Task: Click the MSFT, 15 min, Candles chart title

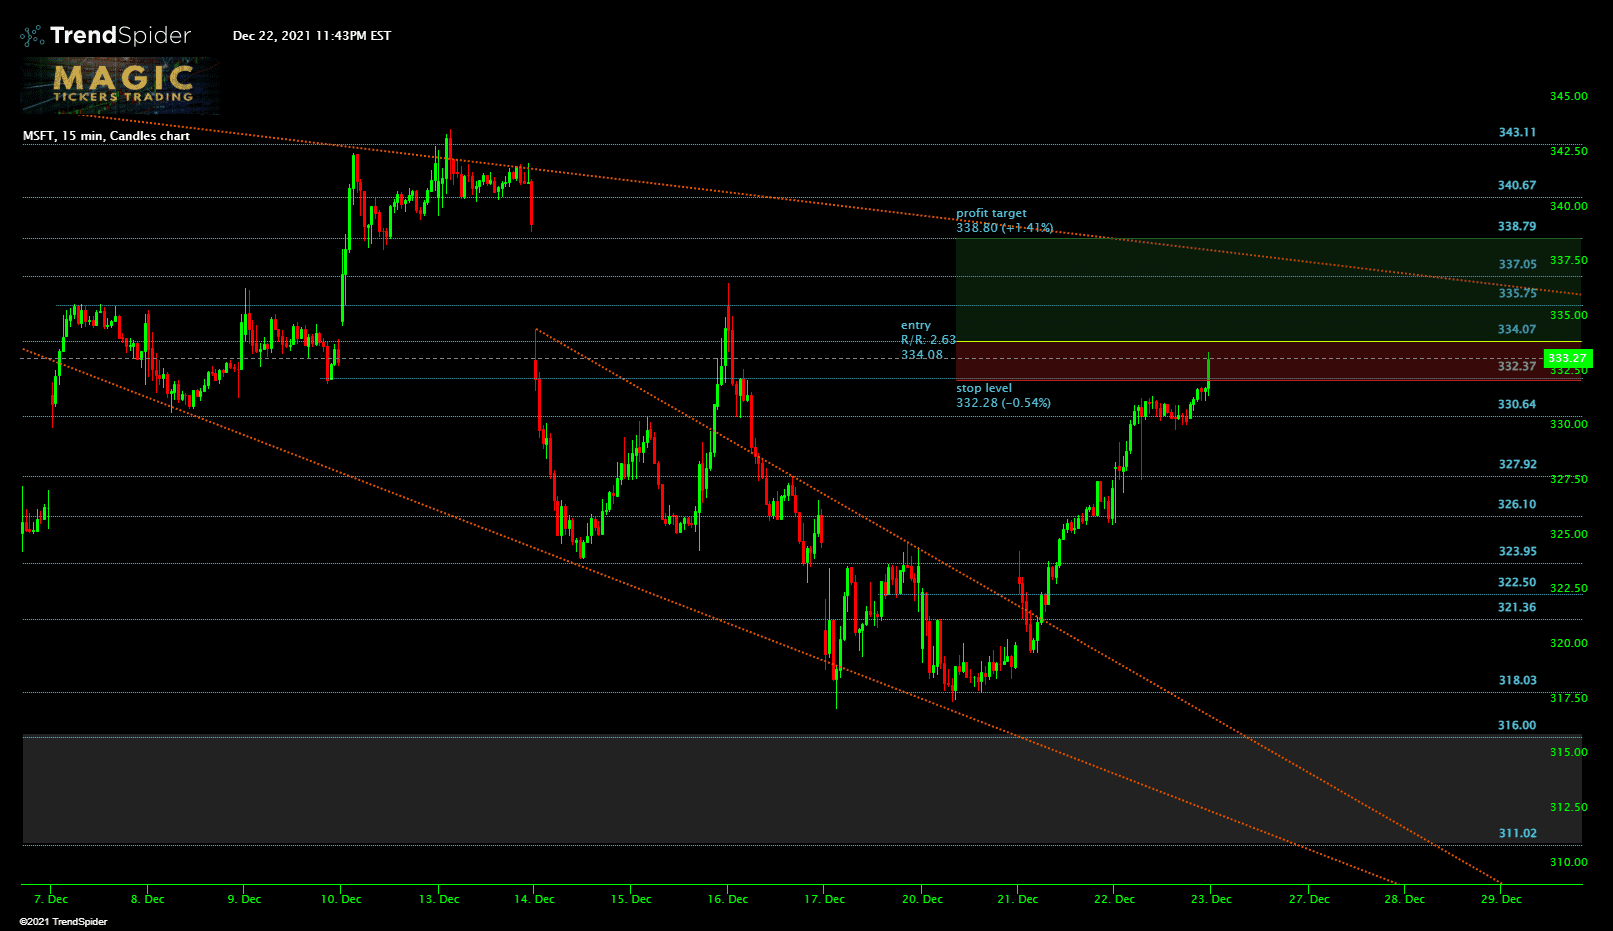Action: (x=106, y=136)
